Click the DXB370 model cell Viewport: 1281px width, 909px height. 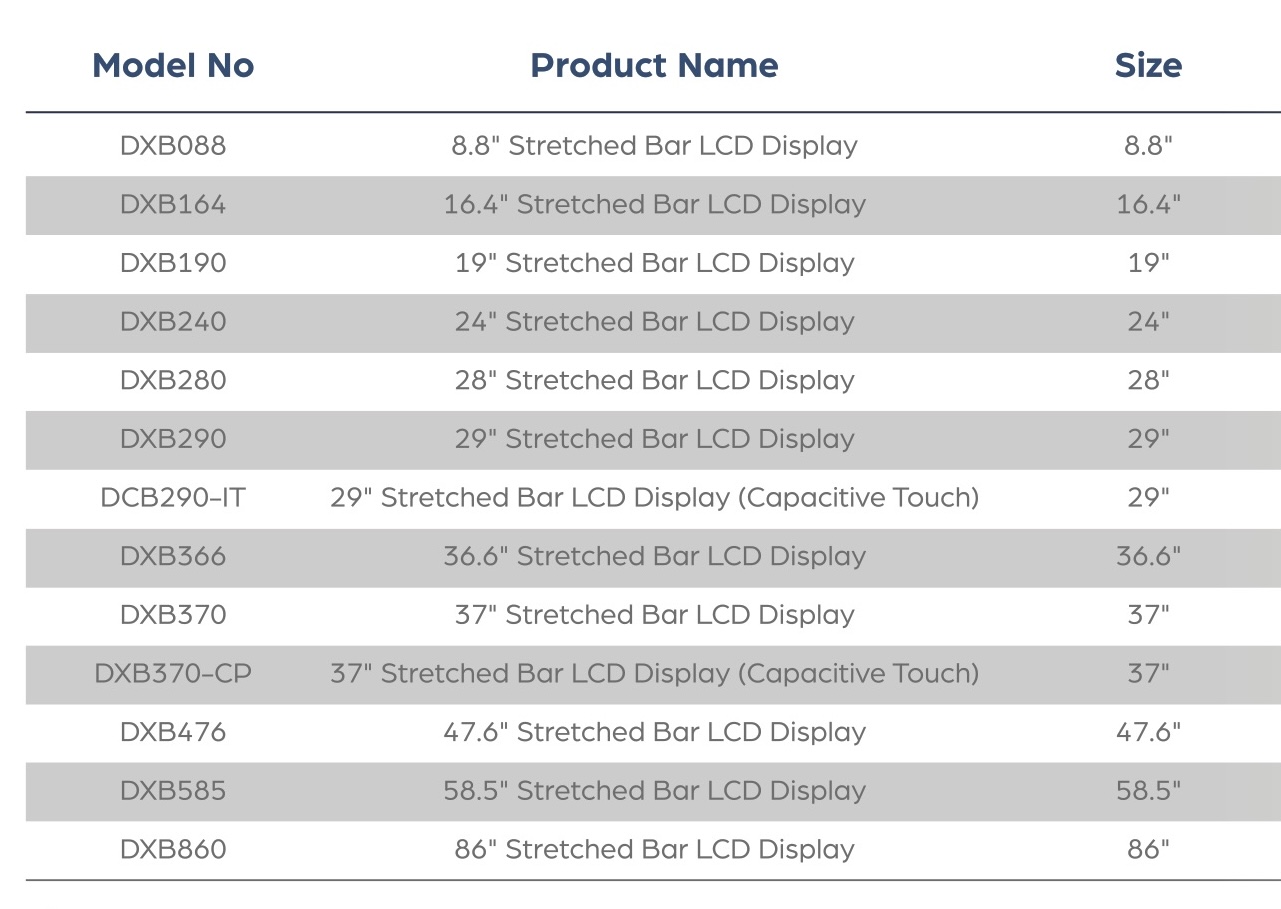pos(173,615)
